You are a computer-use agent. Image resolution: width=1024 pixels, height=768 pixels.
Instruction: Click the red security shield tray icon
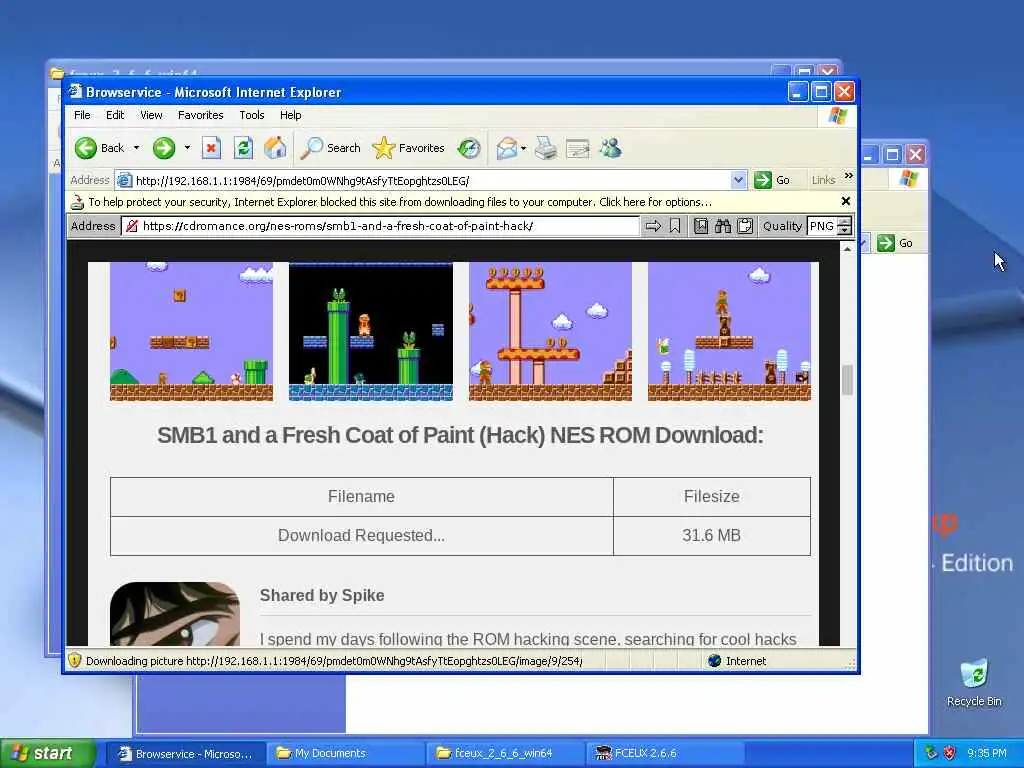[950, 754]
